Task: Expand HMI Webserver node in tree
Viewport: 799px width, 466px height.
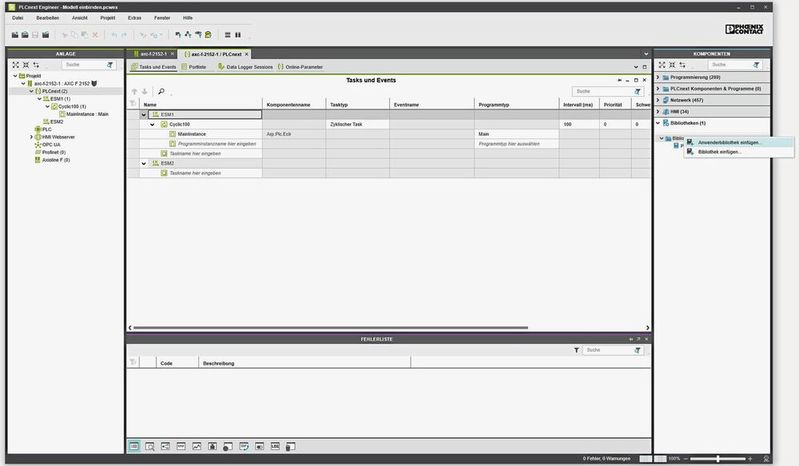Action: point(32,136)
